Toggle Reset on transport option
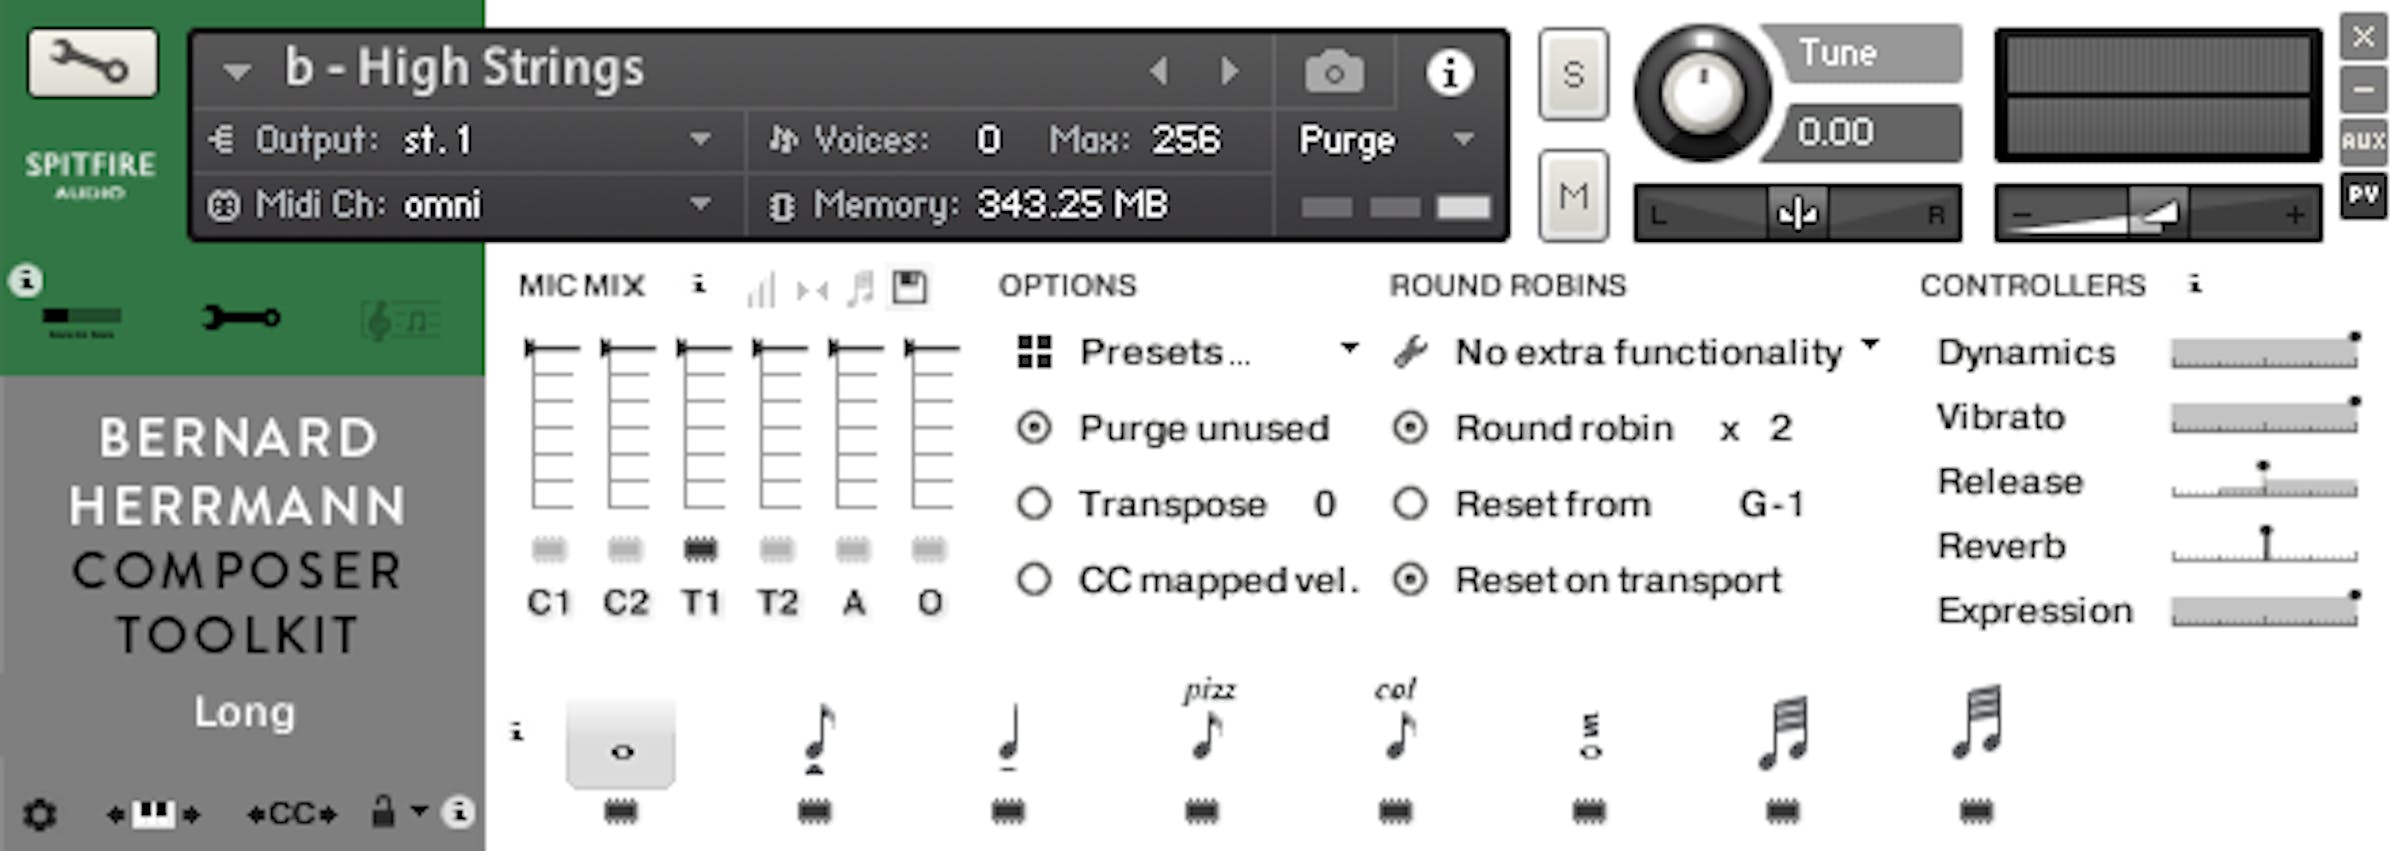 click(1410, 579)
